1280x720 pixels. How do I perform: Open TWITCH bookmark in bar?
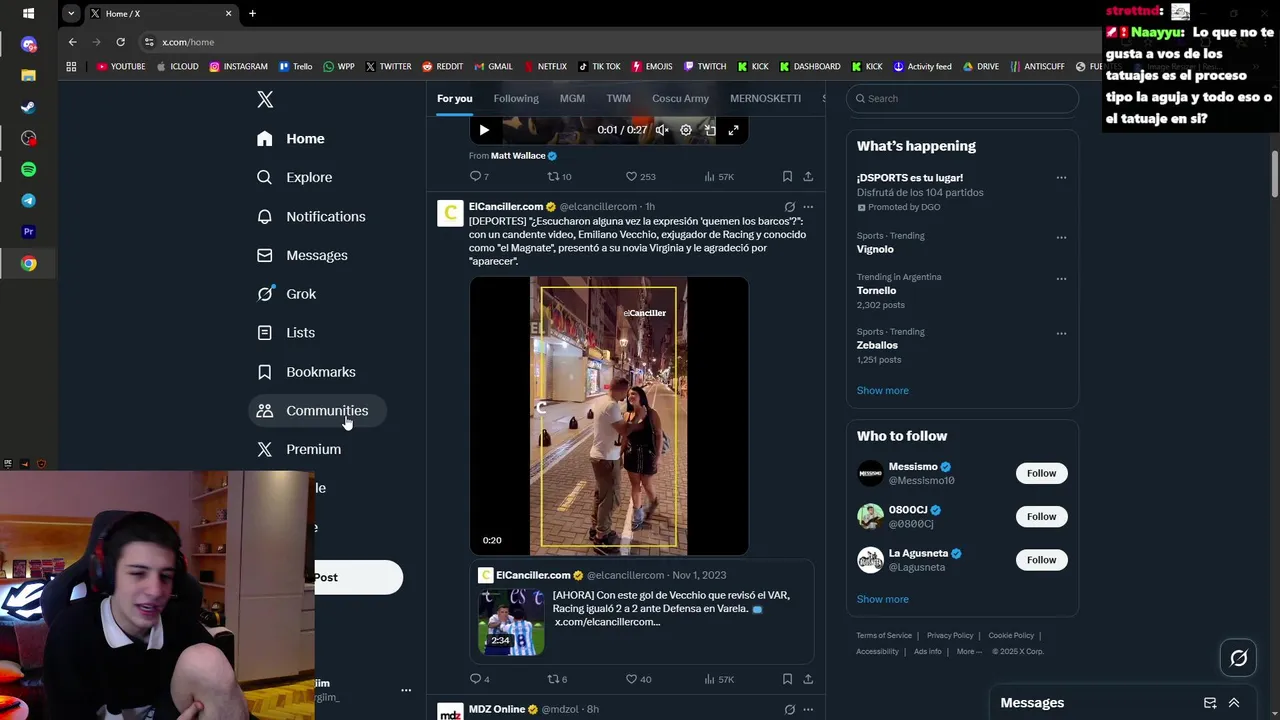[x=705, y=67]
